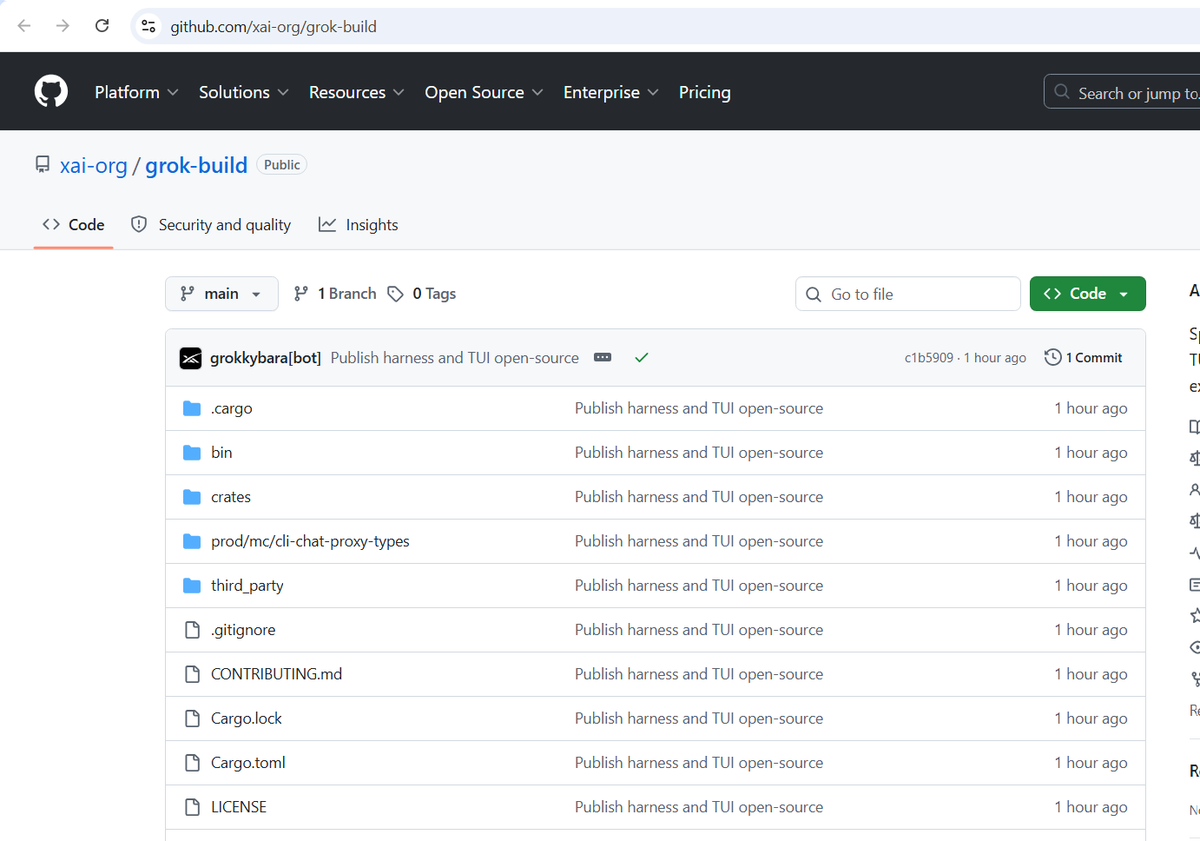Open the LICENSE file
1200x841 pixels.
pyautogui.click(x=239, y=807)
